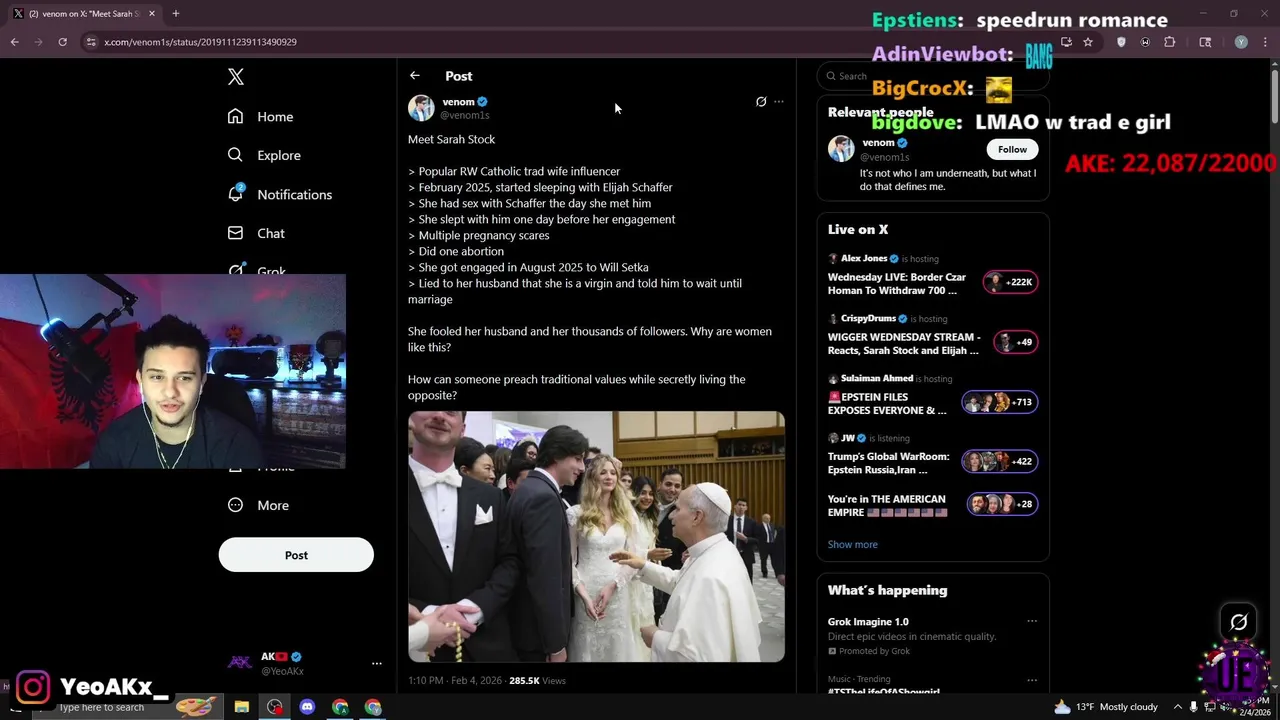Open the post's three-dot menu

[x=779, y=102]
